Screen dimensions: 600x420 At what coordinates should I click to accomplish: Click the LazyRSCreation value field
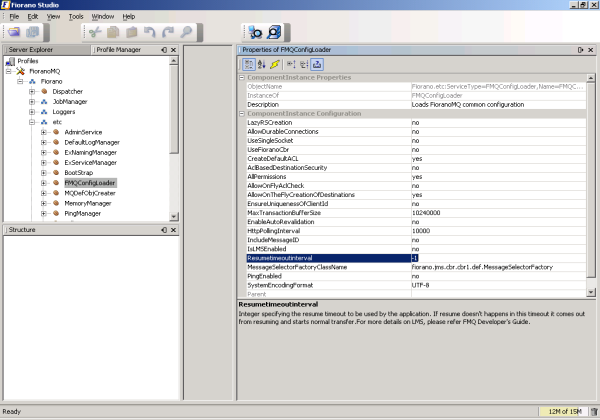(498, 123)
